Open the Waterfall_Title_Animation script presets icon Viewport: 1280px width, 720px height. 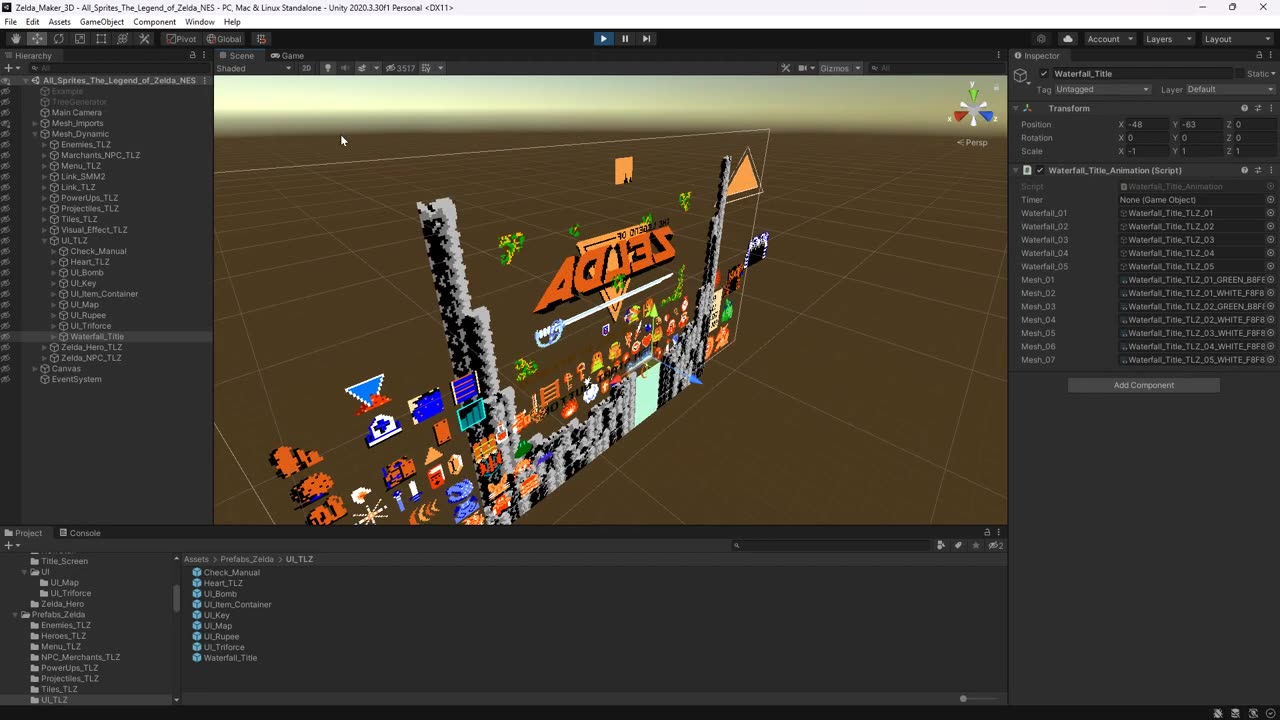[1258, 170]
